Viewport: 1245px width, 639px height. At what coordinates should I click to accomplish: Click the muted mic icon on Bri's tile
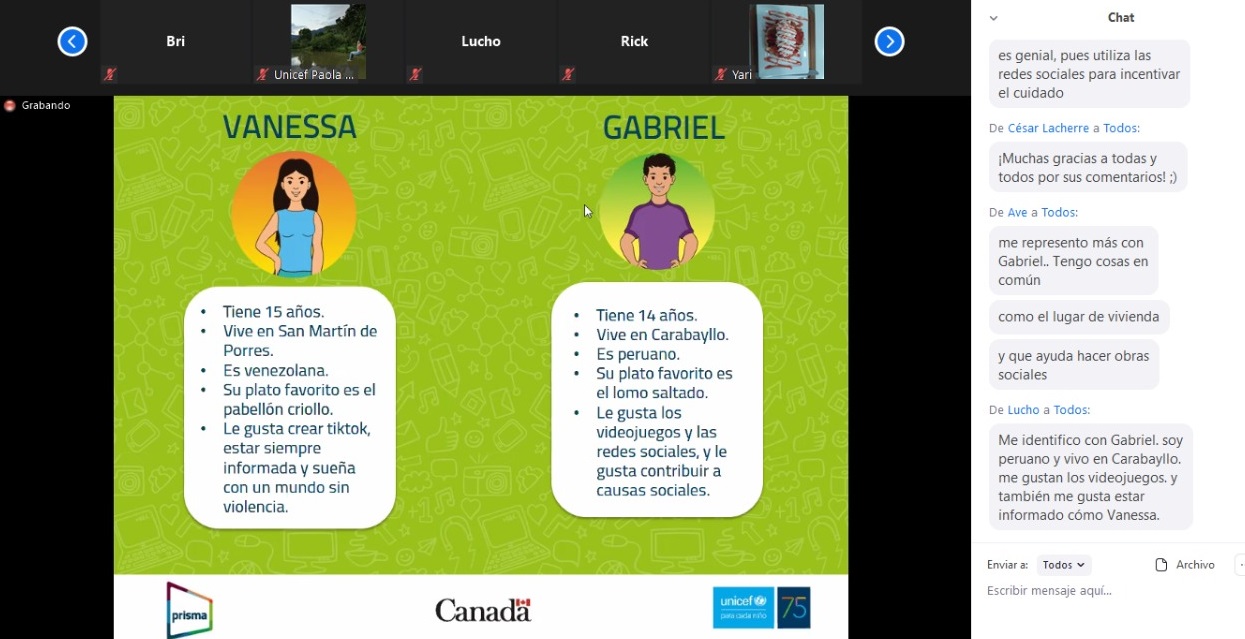pos(109,74)
